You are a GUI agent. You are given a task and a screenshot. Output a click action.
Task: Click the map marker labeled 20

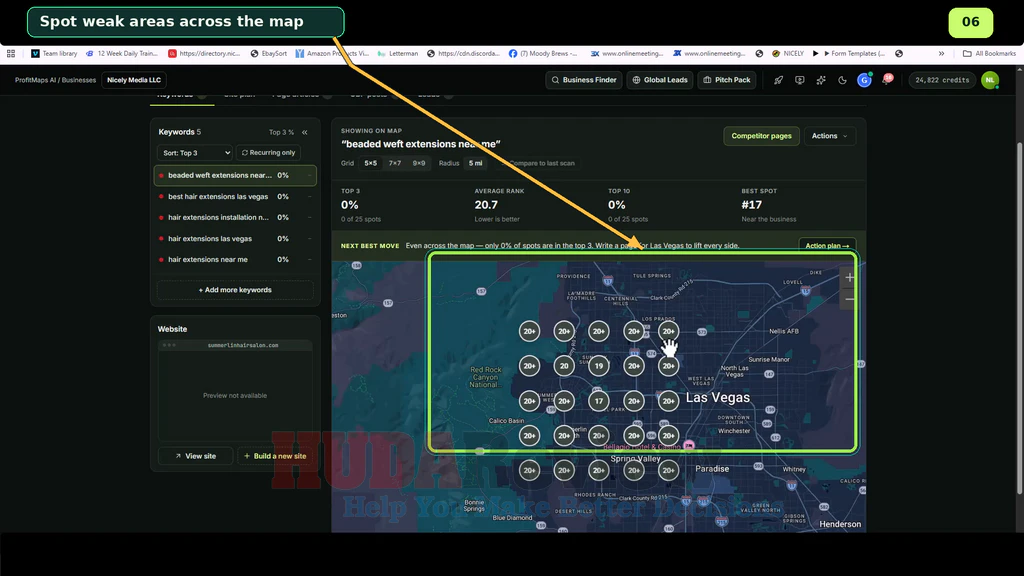click(564, 366)
